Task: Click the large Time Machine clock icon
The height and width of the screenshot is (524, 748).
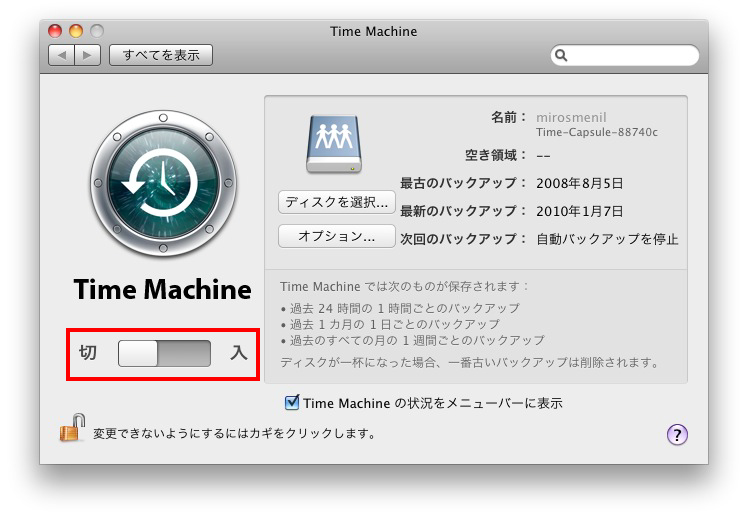Action: [x=163, y=184]
